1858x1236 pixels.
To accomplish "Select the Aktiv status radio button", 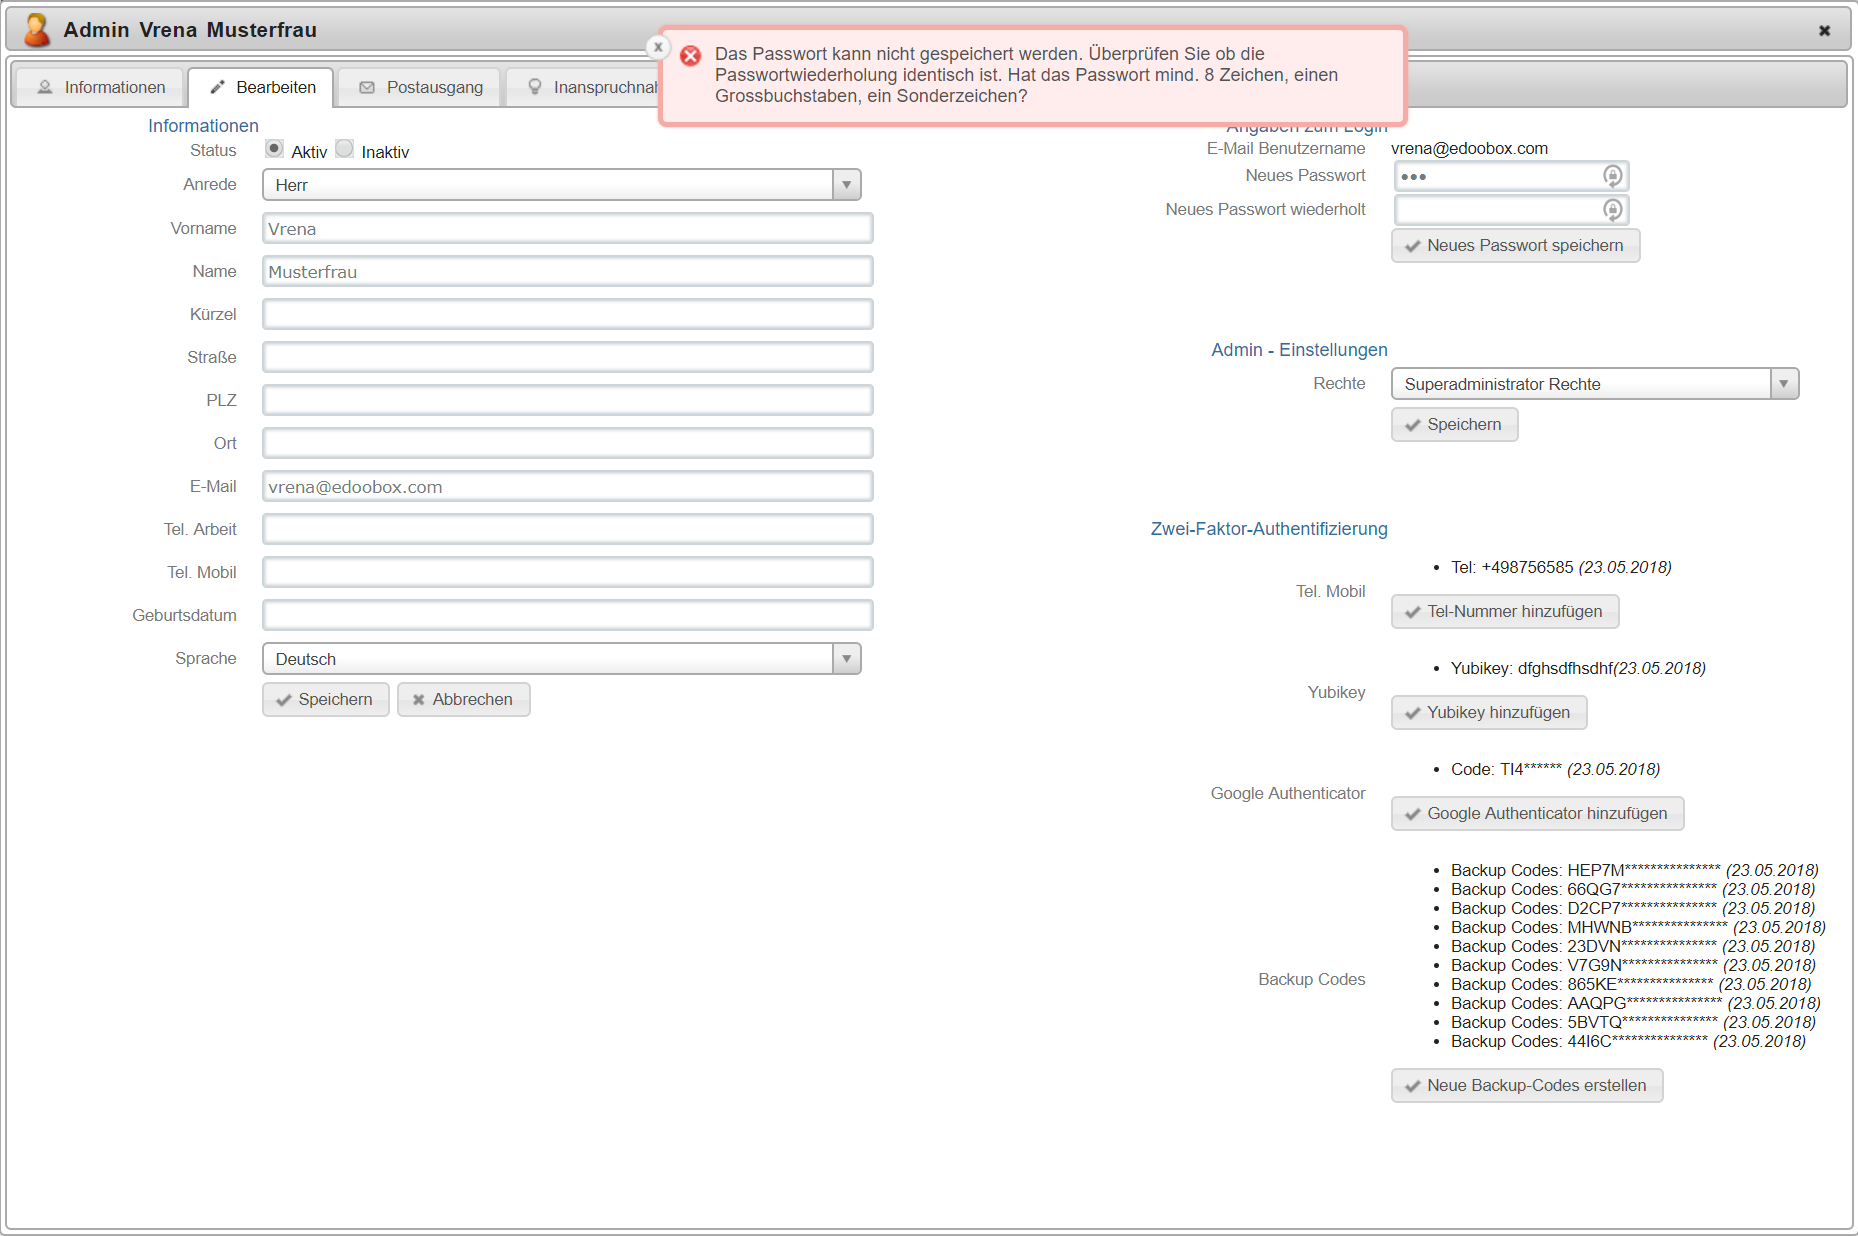I will click(274, 149).
